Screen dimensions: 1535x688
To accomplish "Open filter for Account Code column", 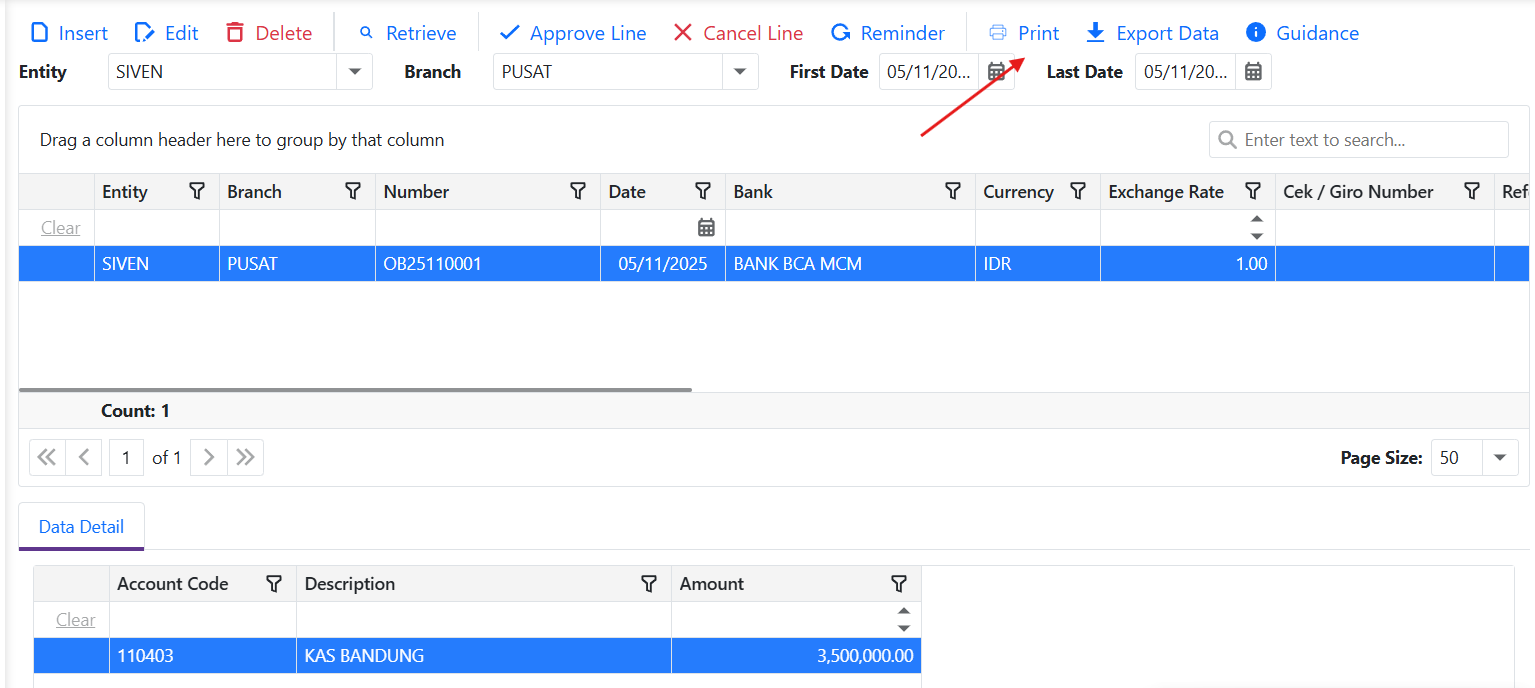I will (274, 583).
